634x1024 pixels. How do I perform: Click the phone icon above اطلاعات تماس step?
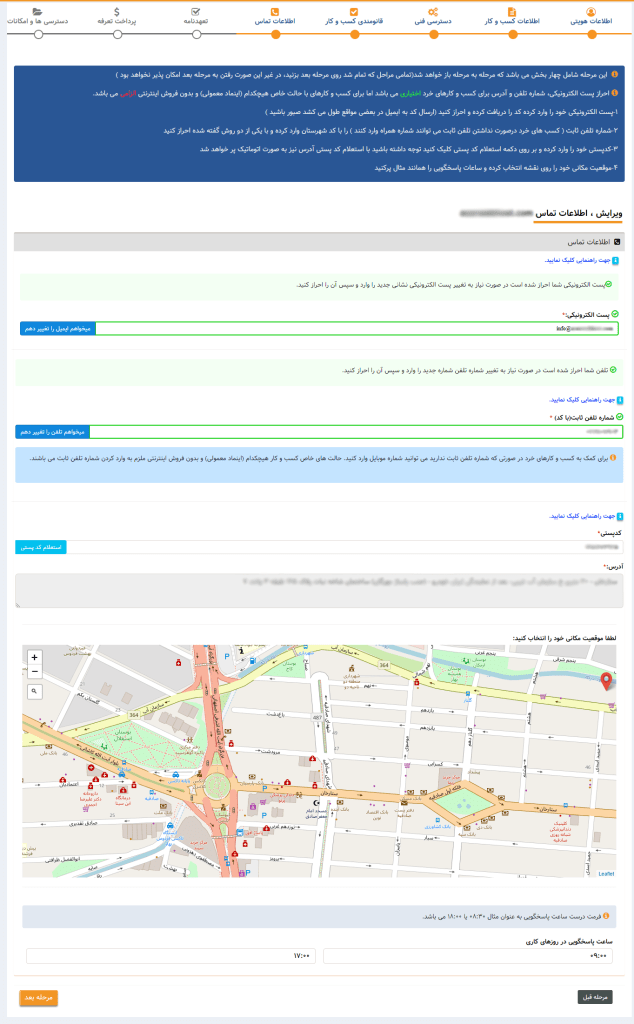[x=275, y=12]
